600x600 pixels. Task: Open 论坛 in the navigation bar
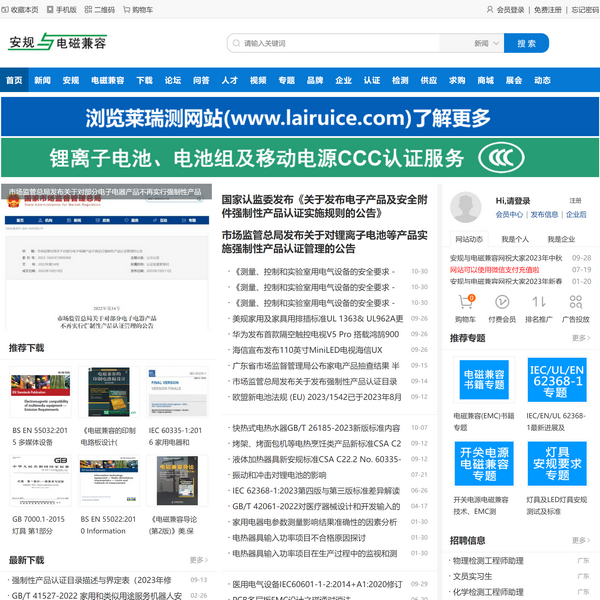(173, 80)
